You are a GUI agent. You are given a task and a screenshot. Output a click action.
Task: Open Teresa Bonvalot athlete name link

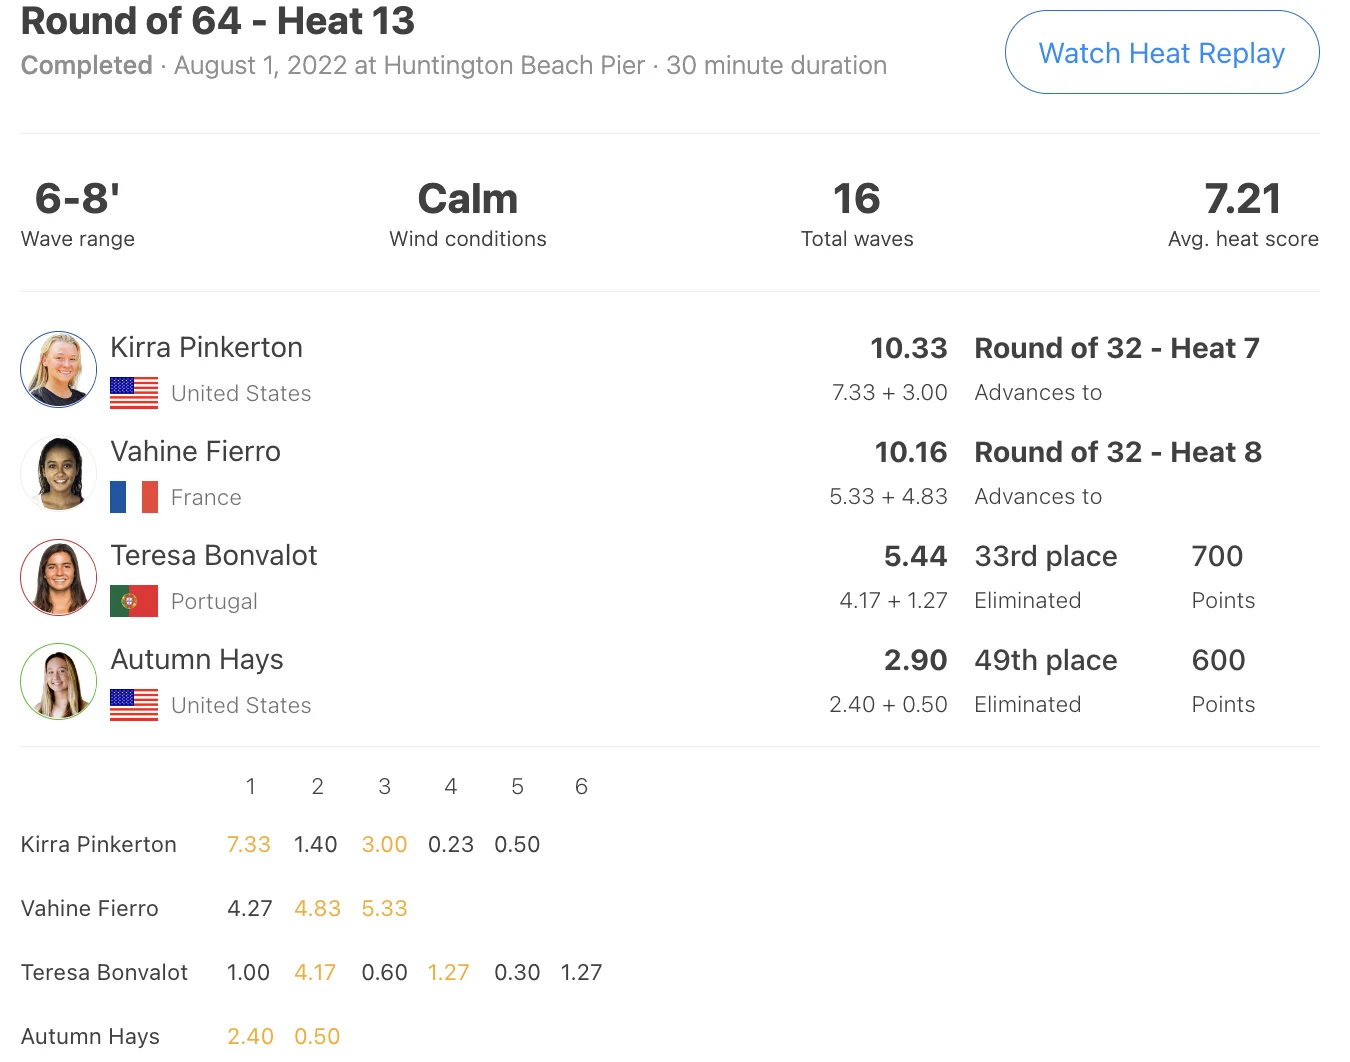213,555
